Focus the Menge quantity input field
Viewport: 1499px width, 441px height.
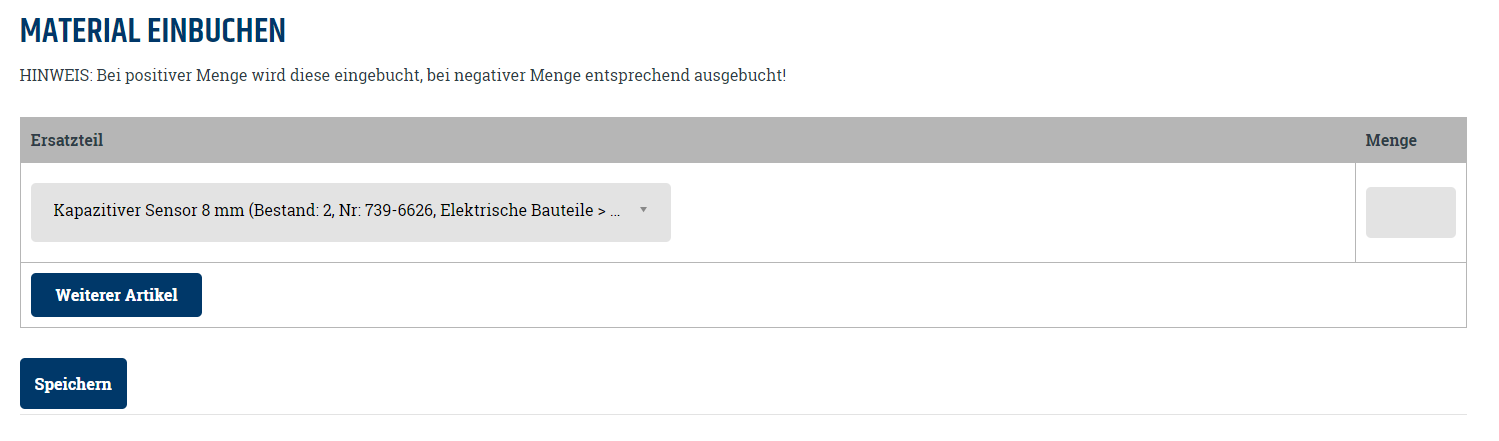1410,212
